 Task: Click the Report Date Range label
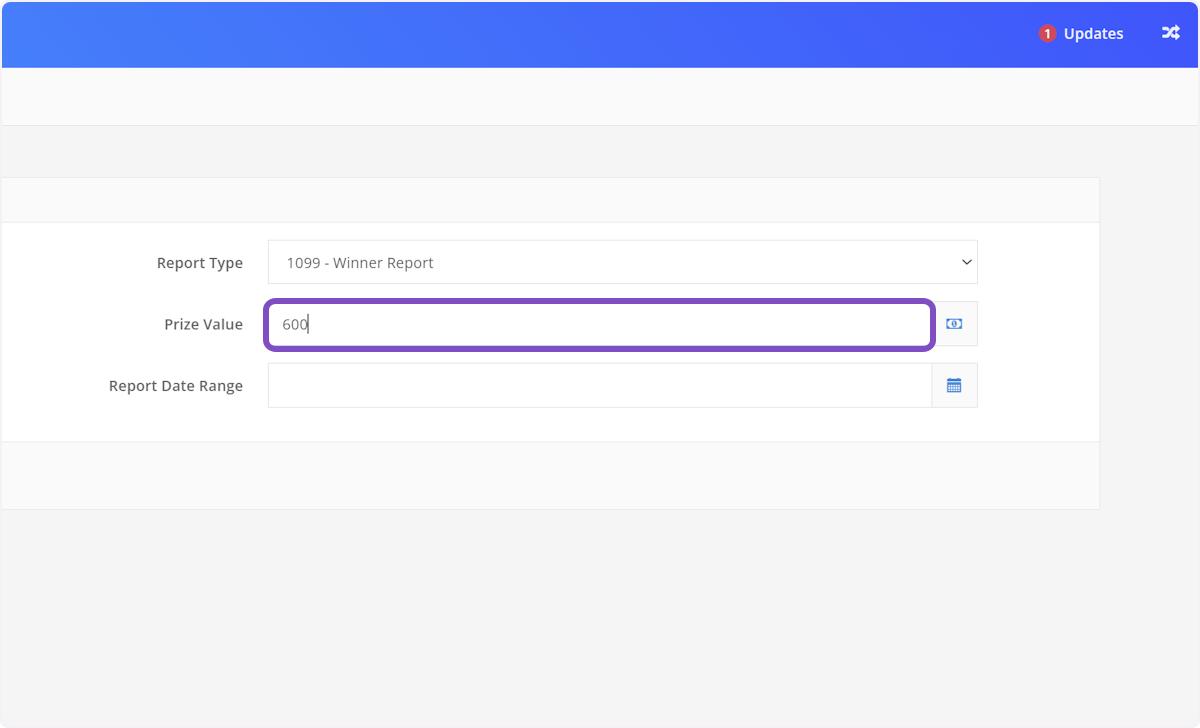176,385
